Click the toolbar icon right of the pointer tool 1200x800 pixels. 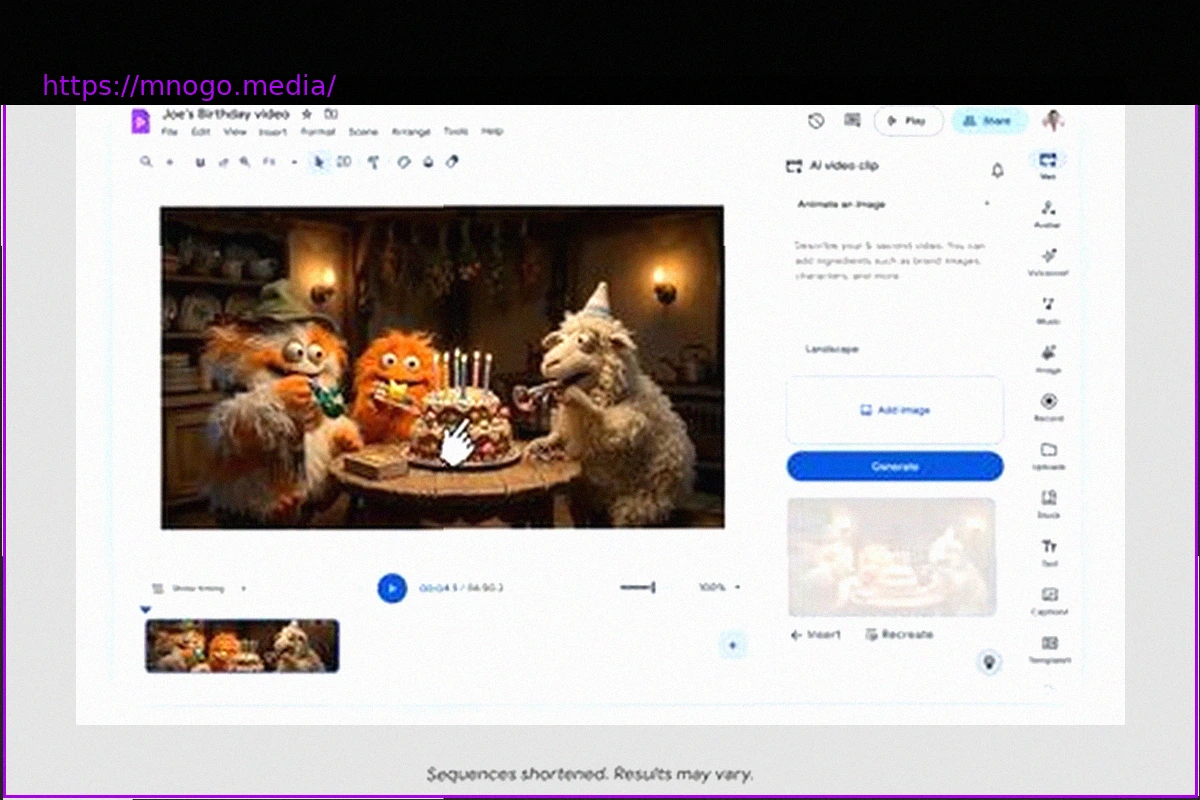tap(344, 161)
